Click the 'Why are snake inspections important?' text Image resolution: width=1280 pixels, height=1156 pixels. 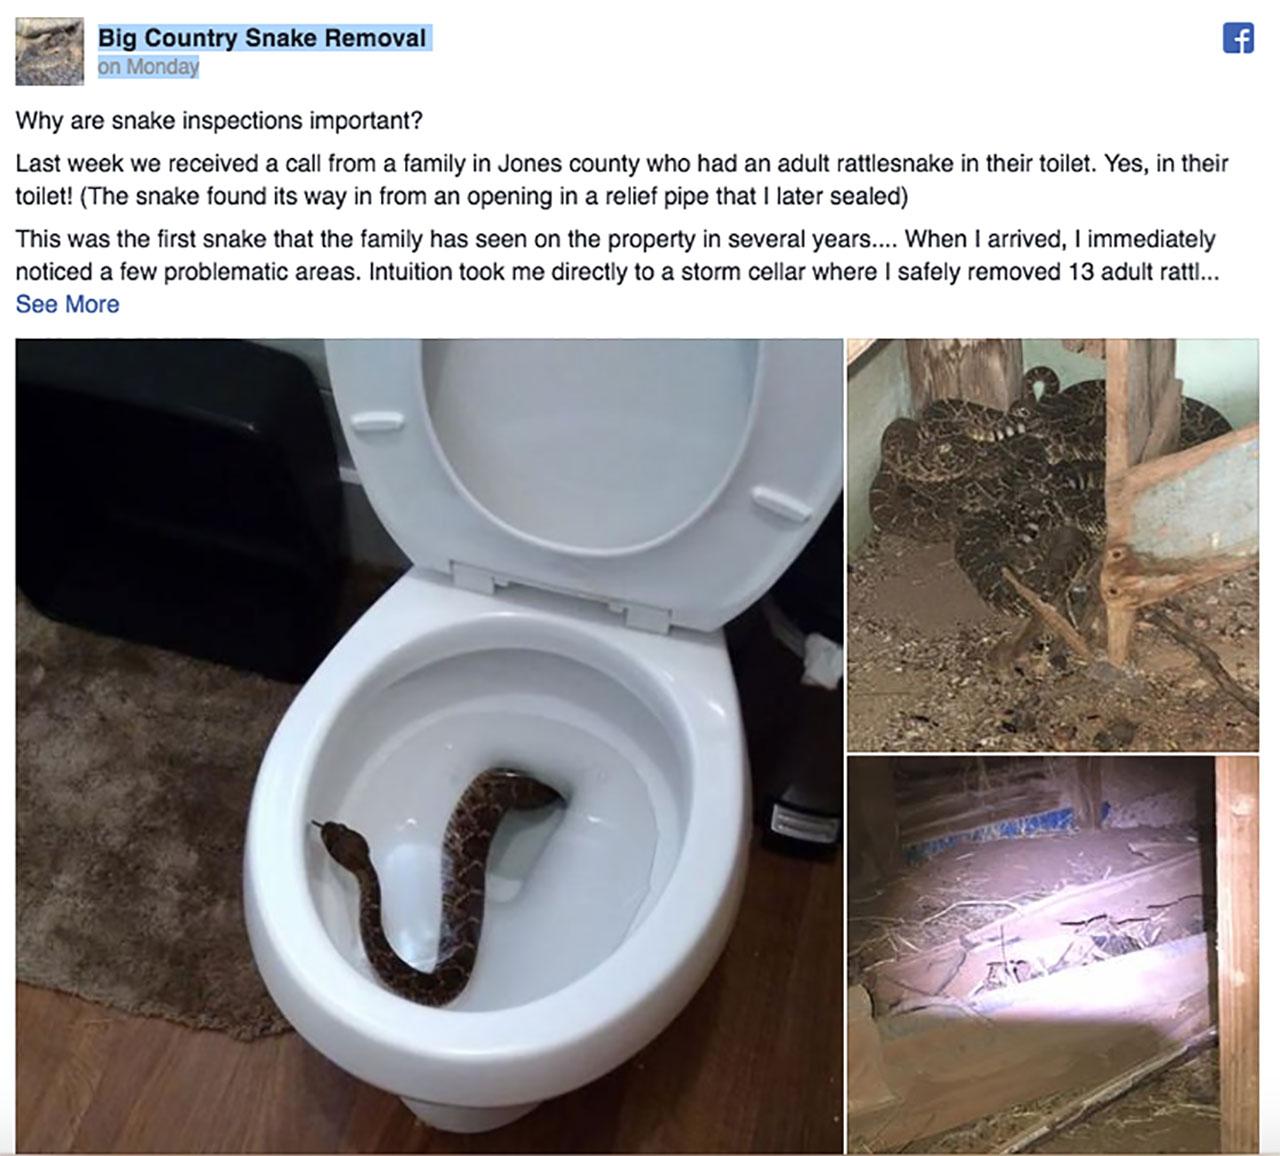pos(219,121)
